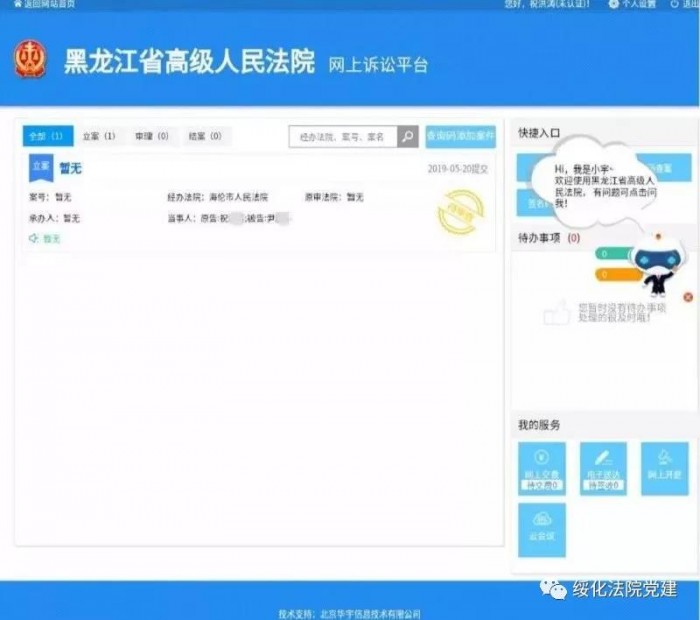Click the 退出 power icon
The height and width of the screenshot is (620, 700).
click(x=674, y=4)
